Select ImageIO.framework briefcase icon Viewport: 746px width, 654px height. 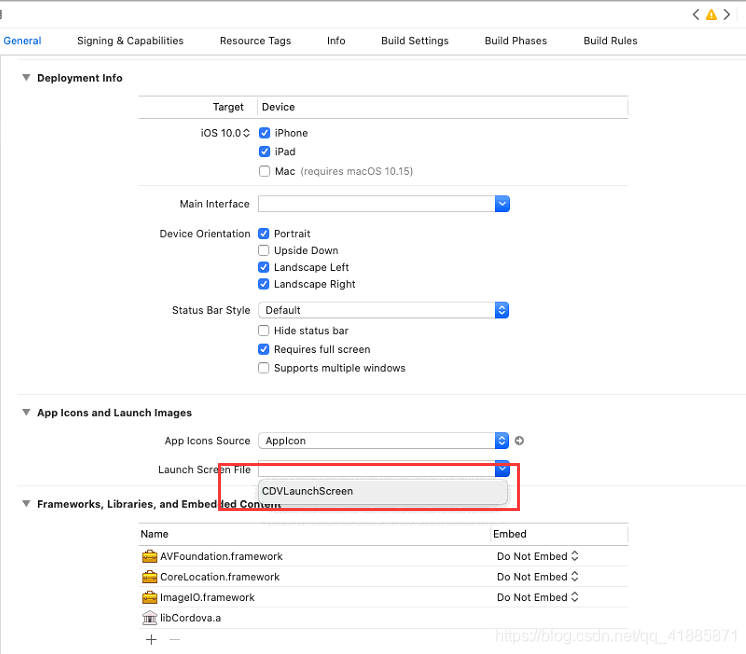coord(149,597)
